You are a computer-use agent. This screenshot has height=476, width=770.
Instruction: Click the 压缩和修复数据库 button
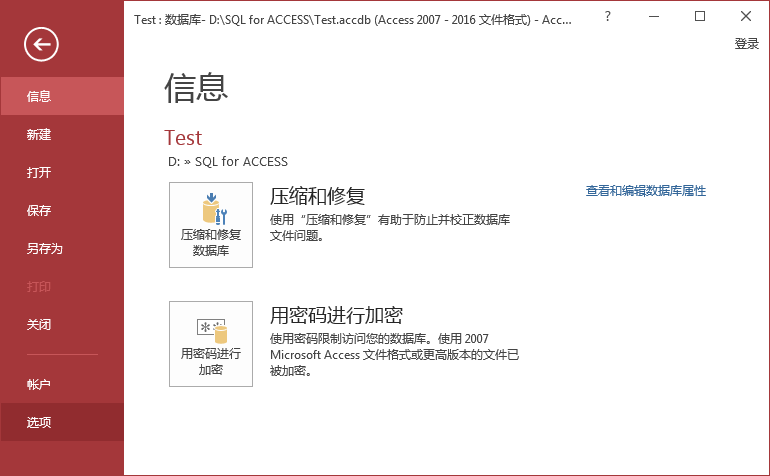(x=211, y=225)
